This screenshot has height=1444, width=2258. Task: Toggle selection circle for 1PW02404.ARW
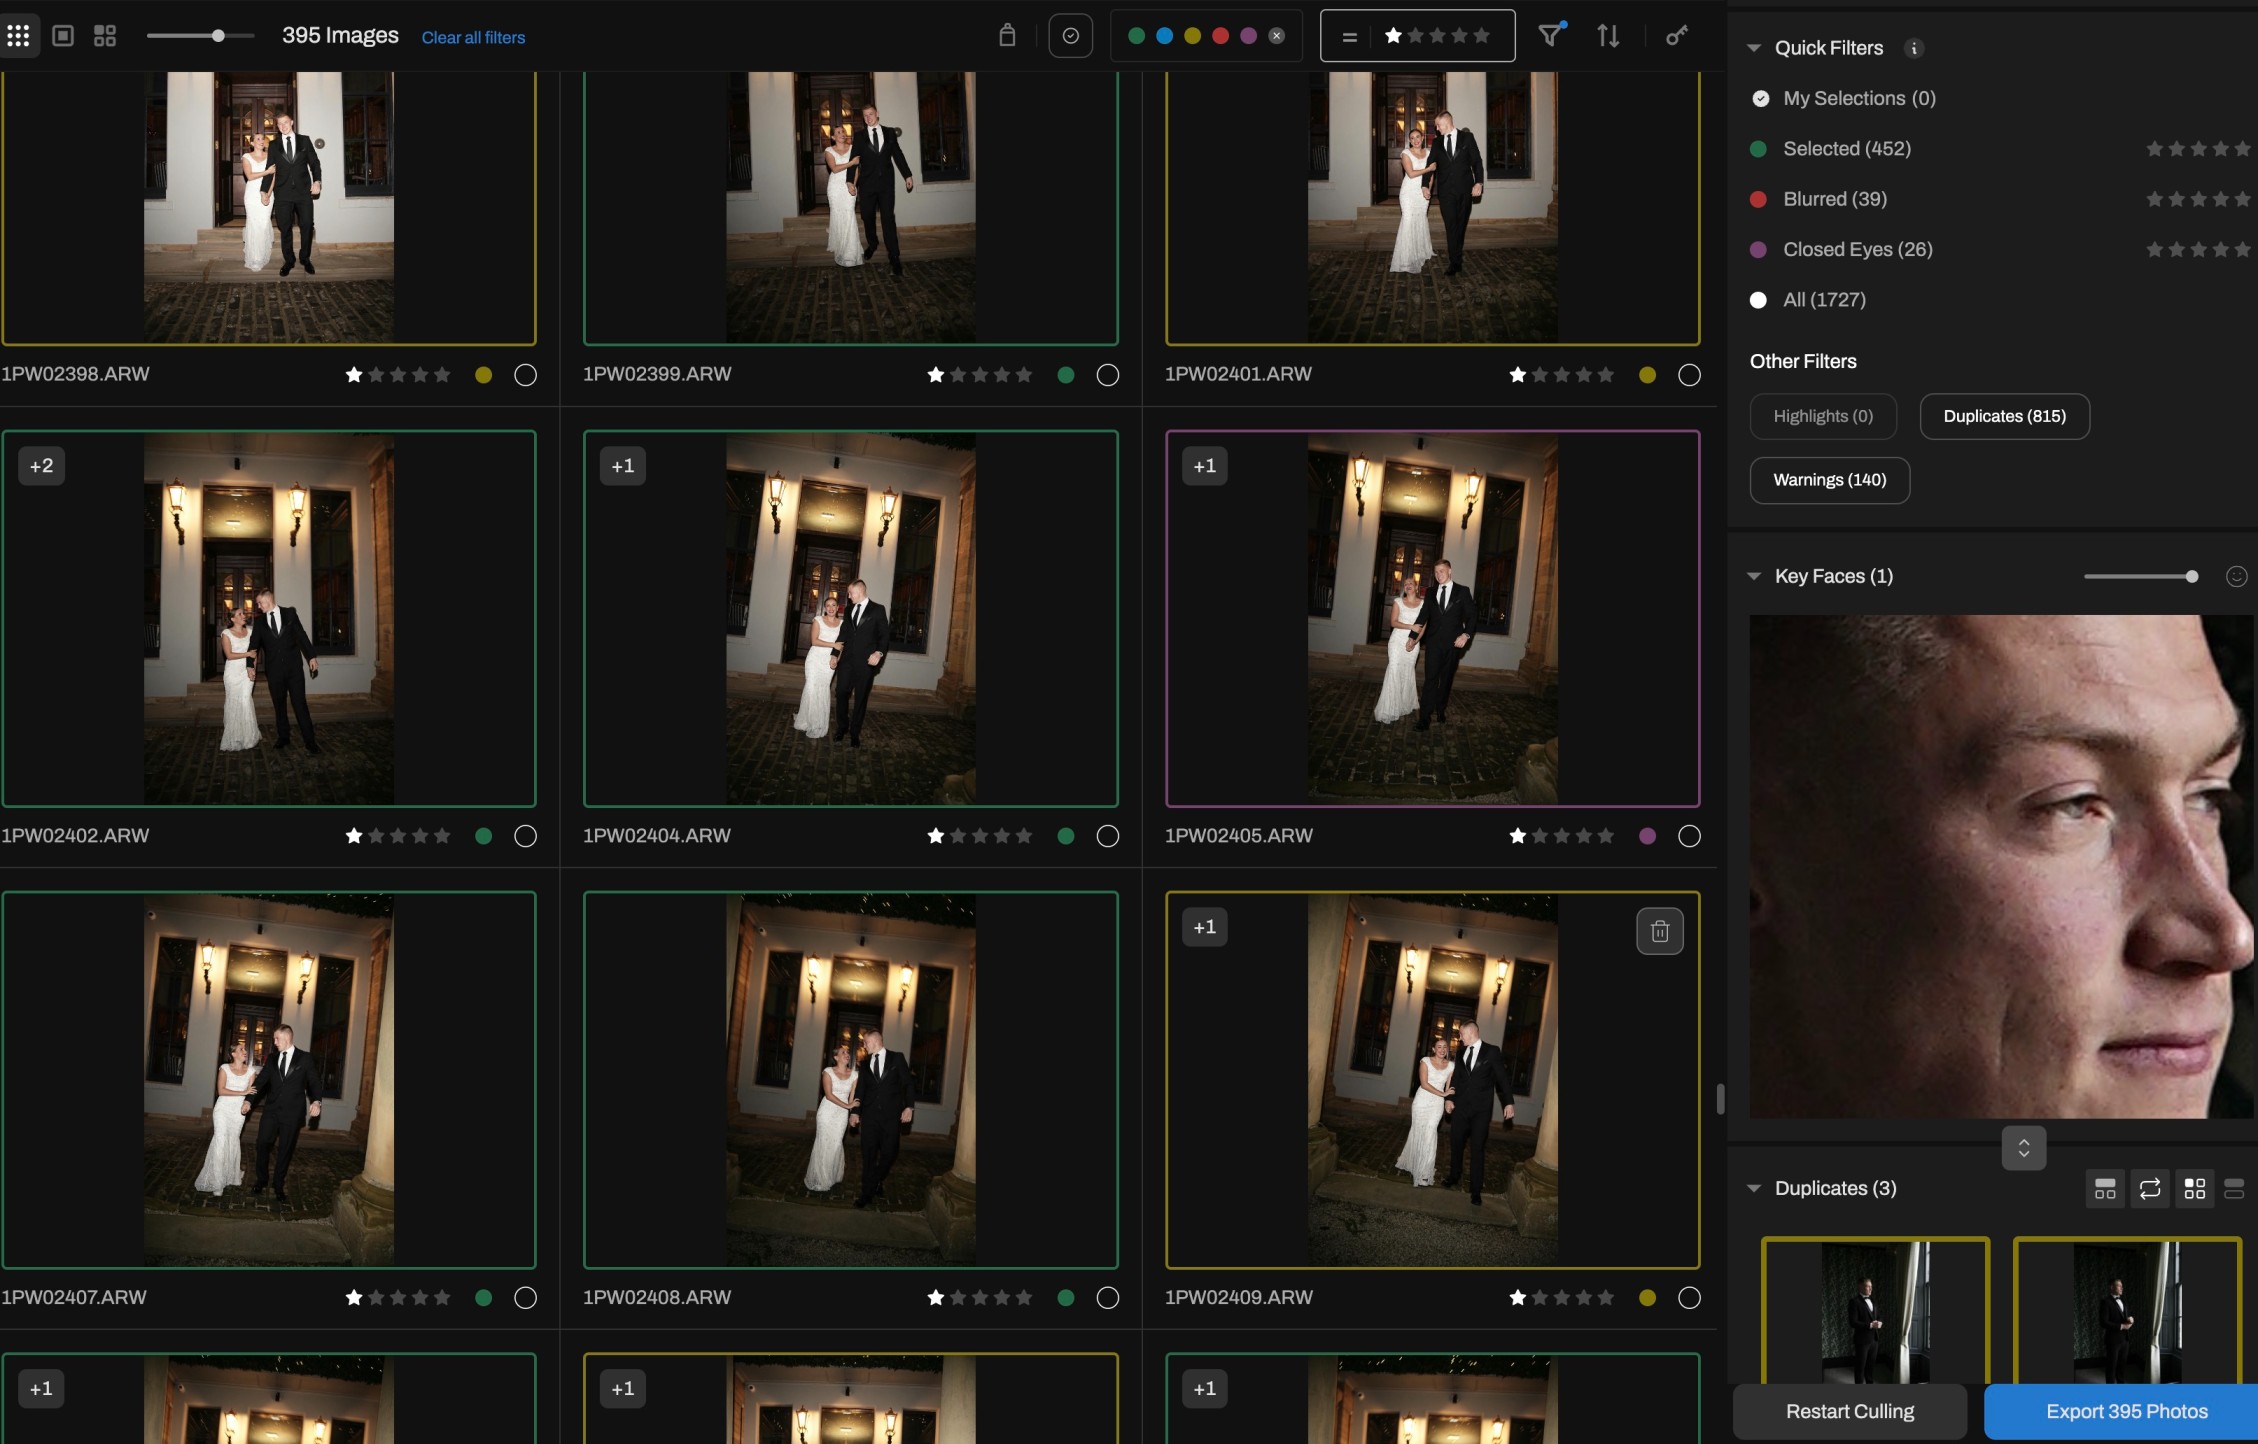(x=1107, y=836)
